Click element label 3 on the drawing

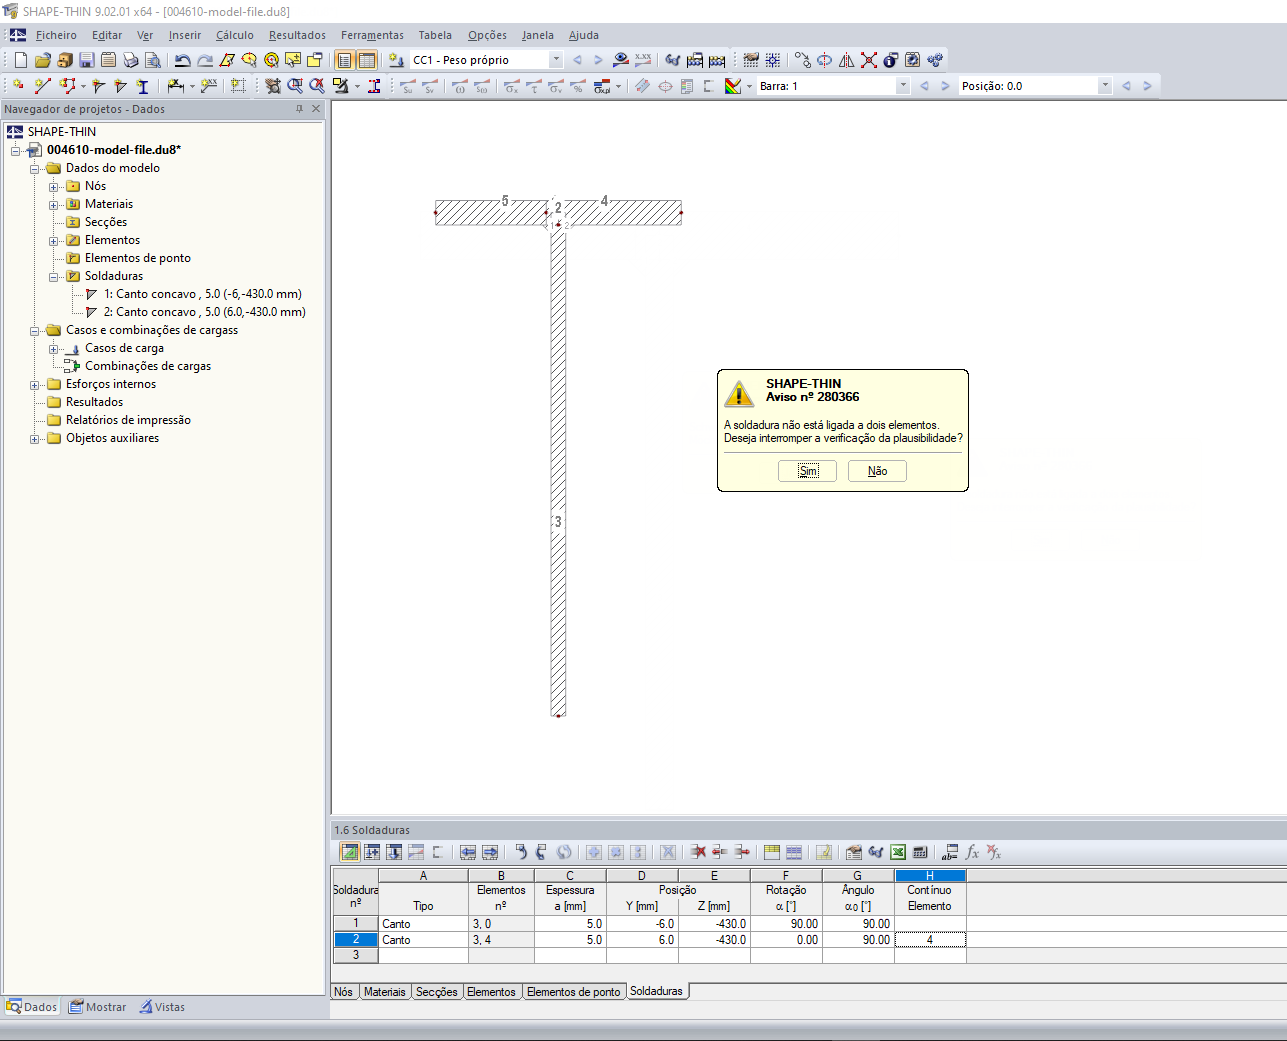[558, 522]
